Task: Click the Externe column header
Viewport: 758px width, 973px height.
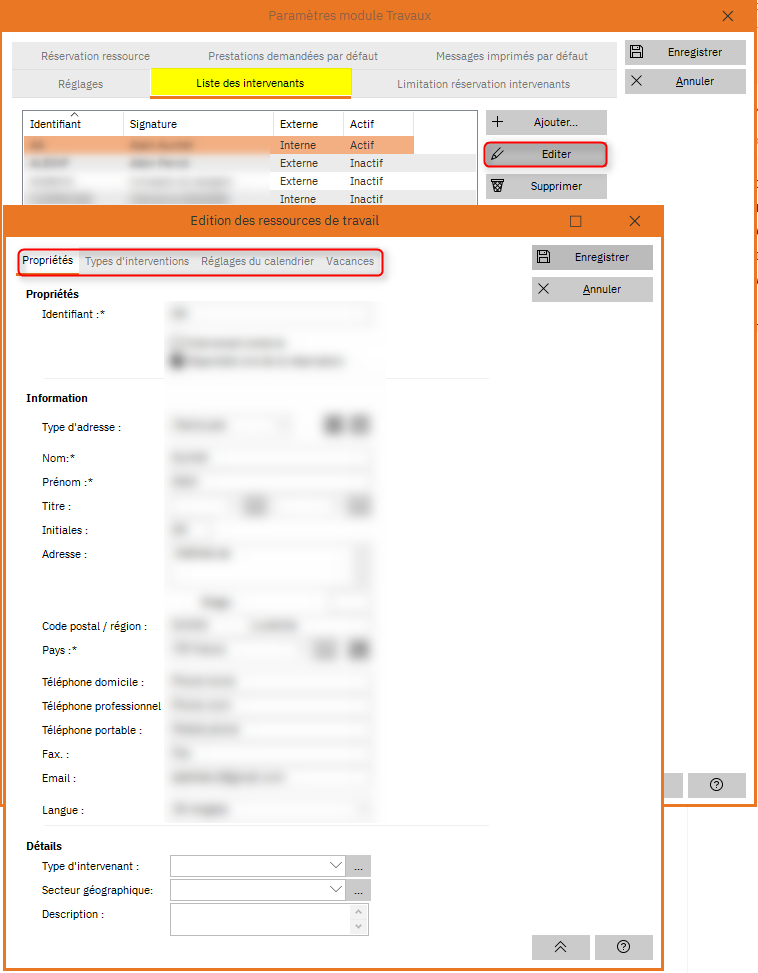Action: click(308, 124)
